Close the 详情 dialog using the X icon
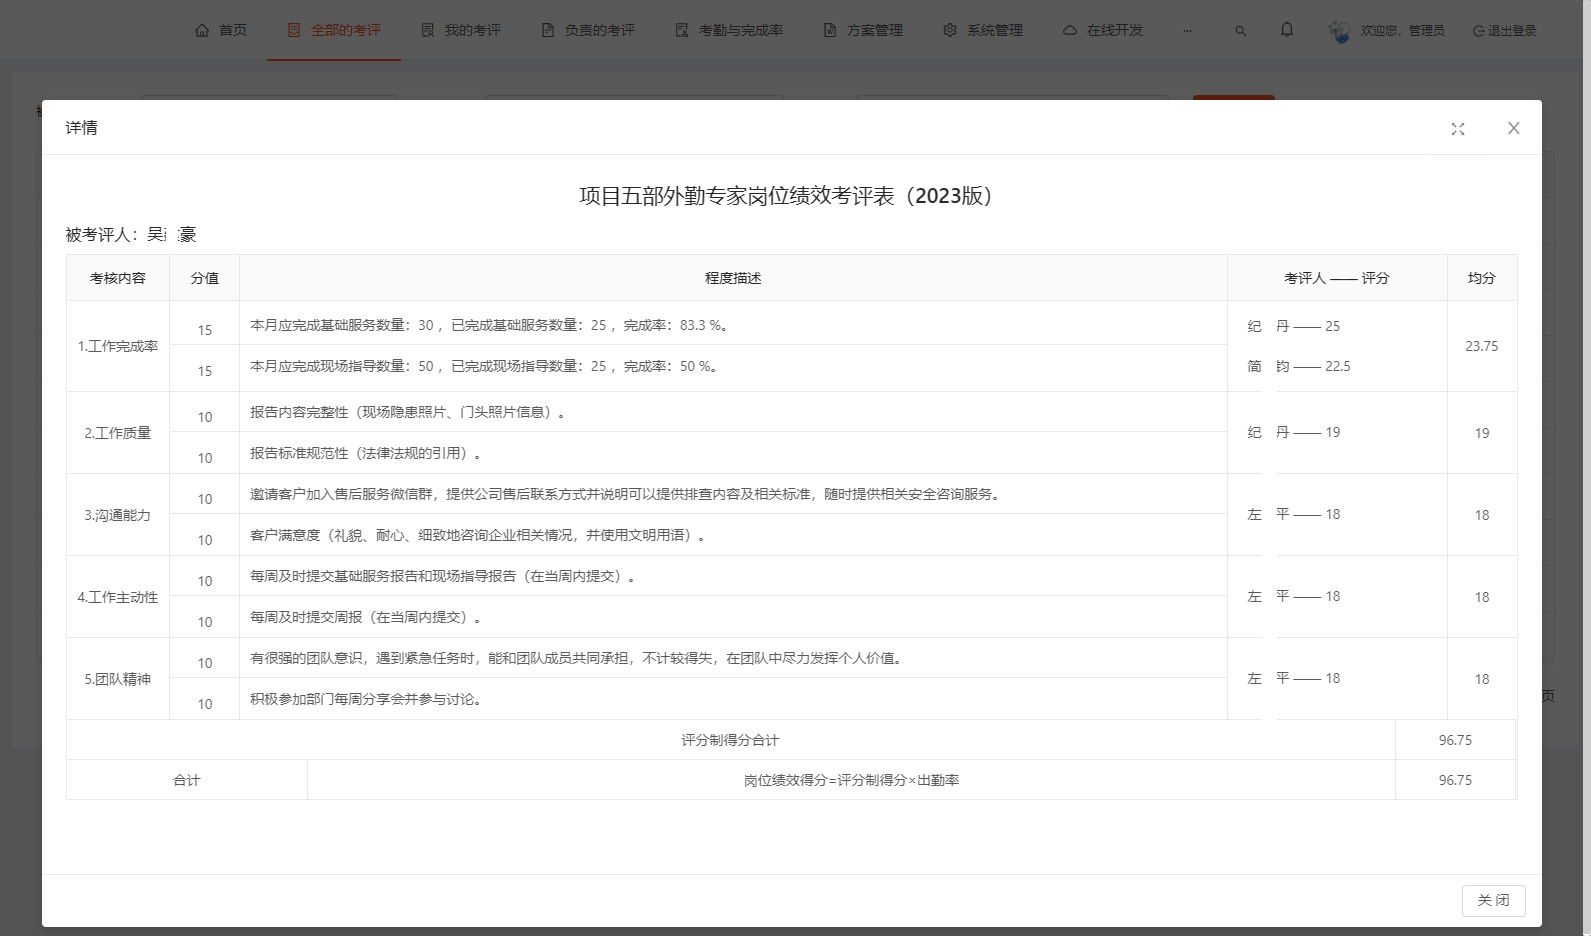This screenshot has width=1591, height=936. tap(1513, 128)
